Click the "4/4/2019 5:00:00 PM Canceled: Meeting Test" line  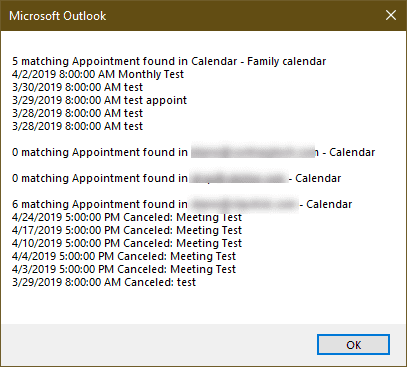pos(124,256)
